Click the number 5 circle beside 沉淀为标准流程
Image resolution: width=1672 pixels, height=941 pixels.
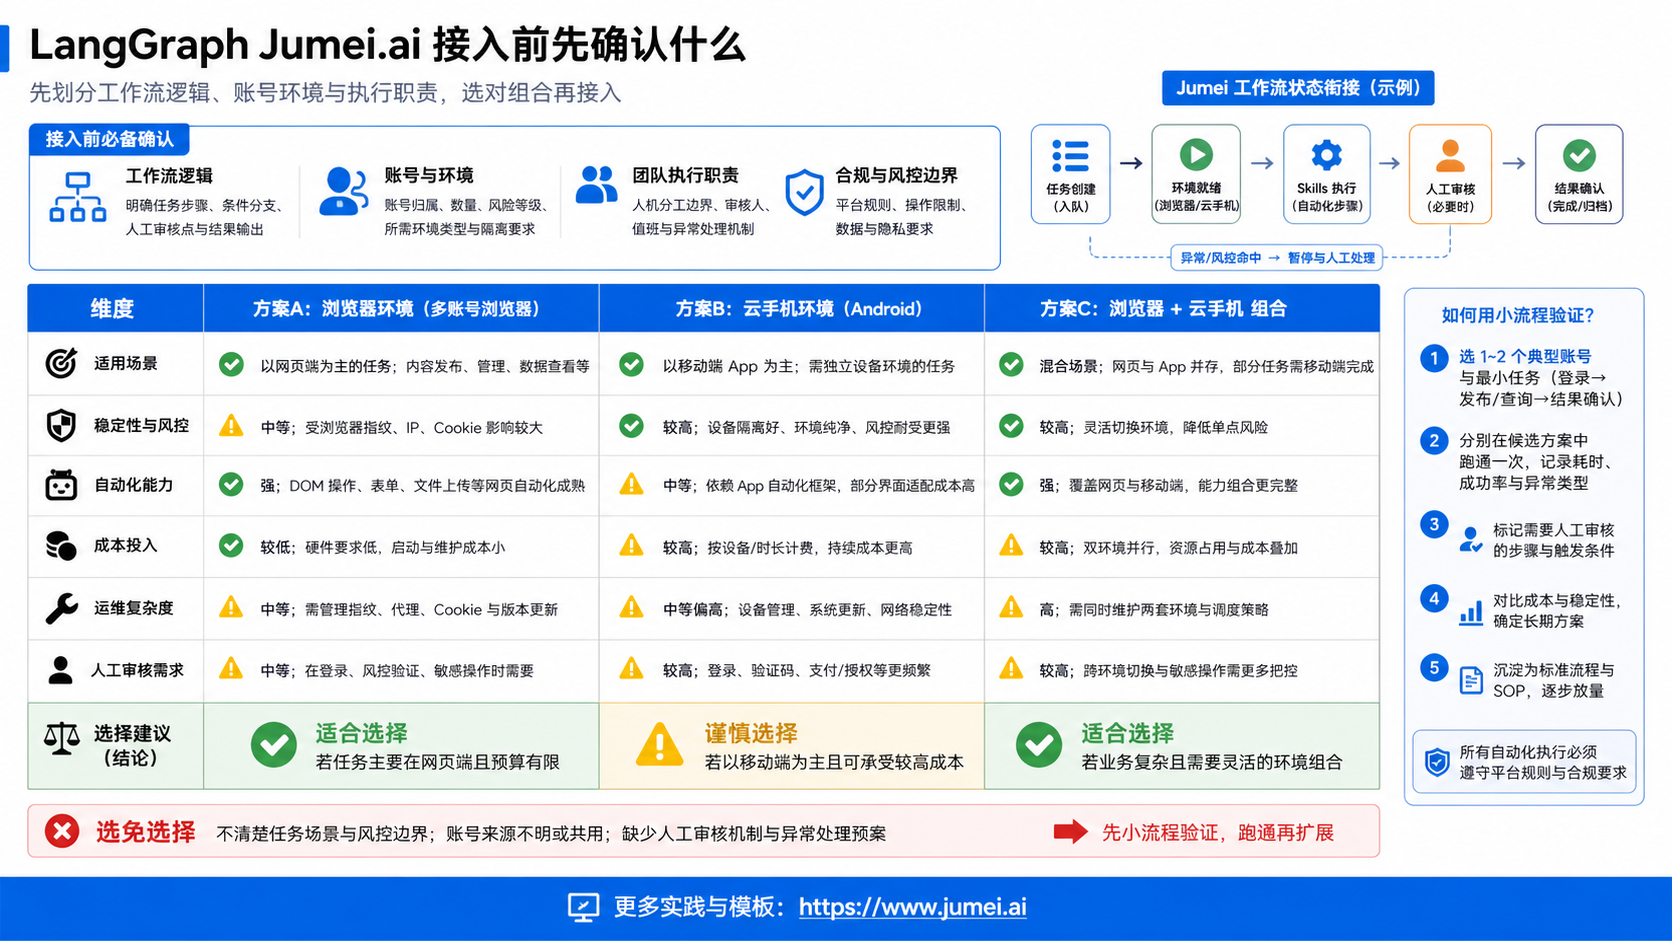point(1434,667)
